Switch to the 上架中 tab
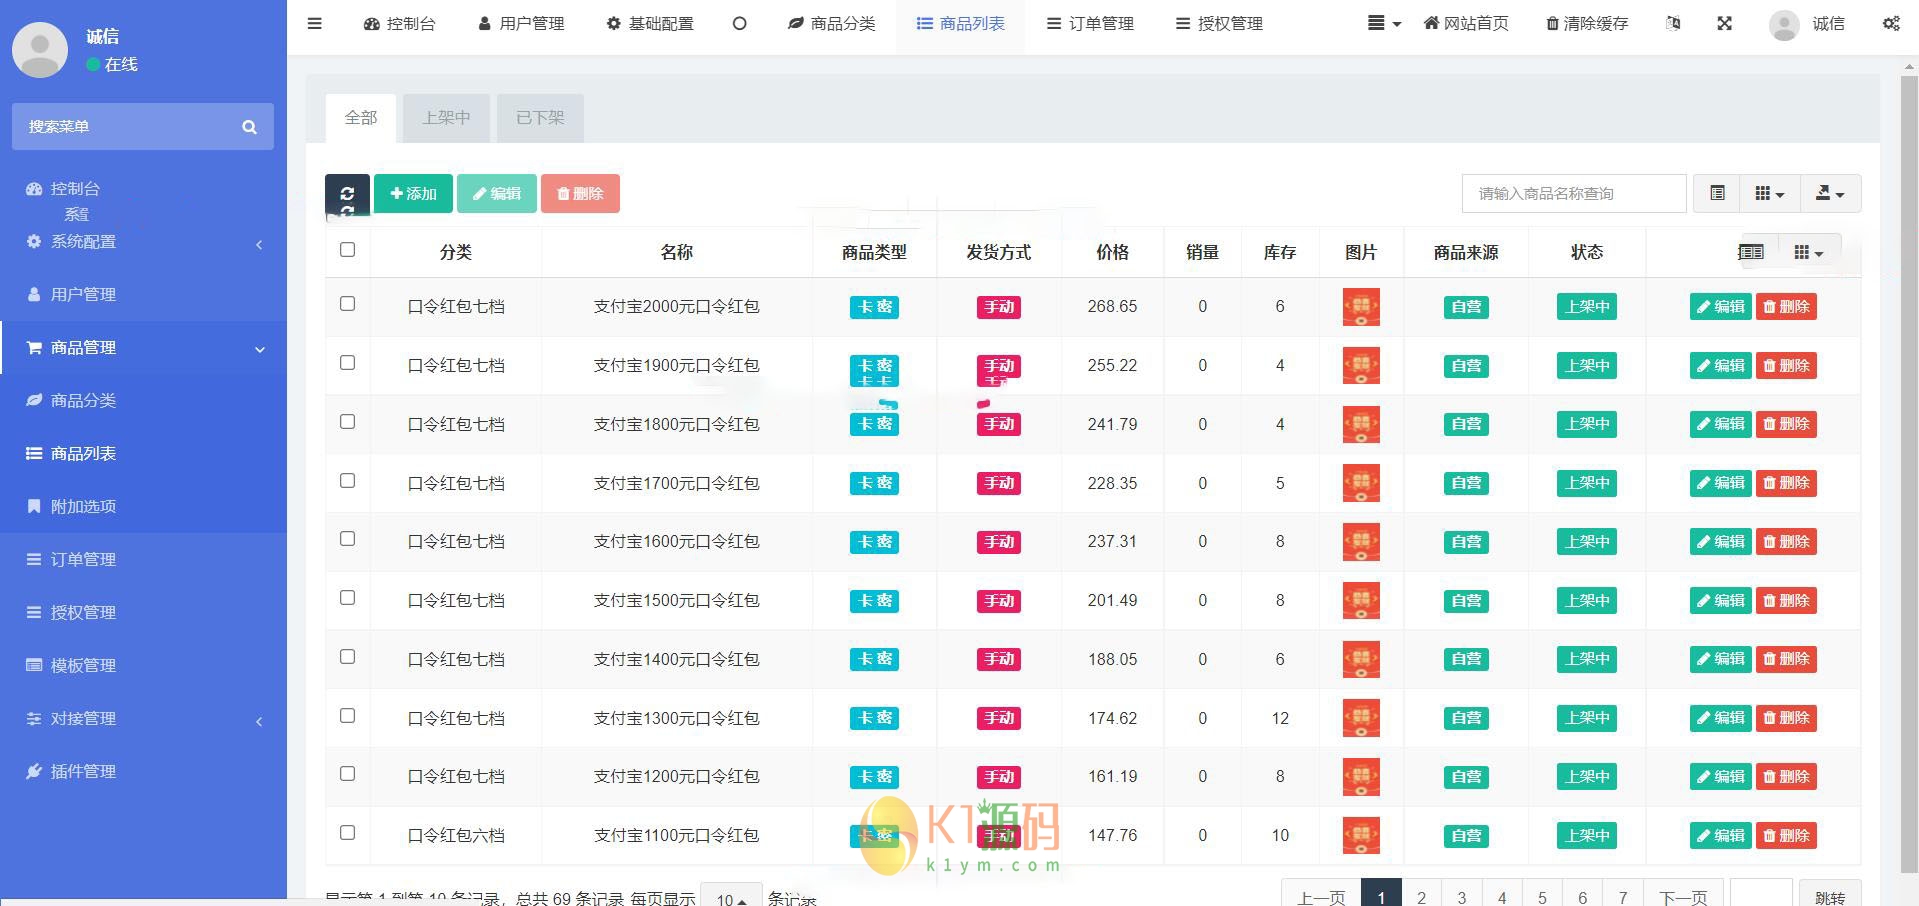 (x=446, y=118)
